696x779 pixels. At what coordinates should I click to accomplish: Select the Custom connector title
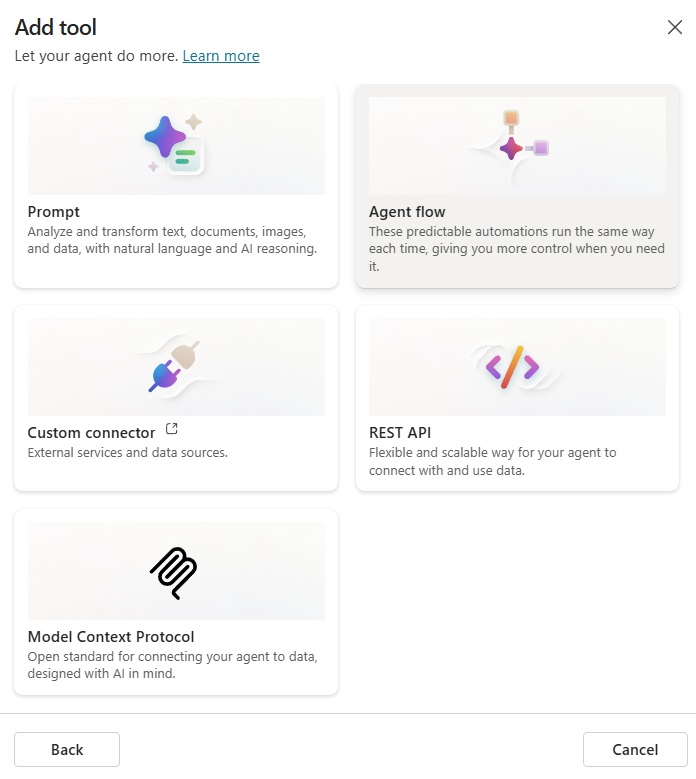coord(91,433)
